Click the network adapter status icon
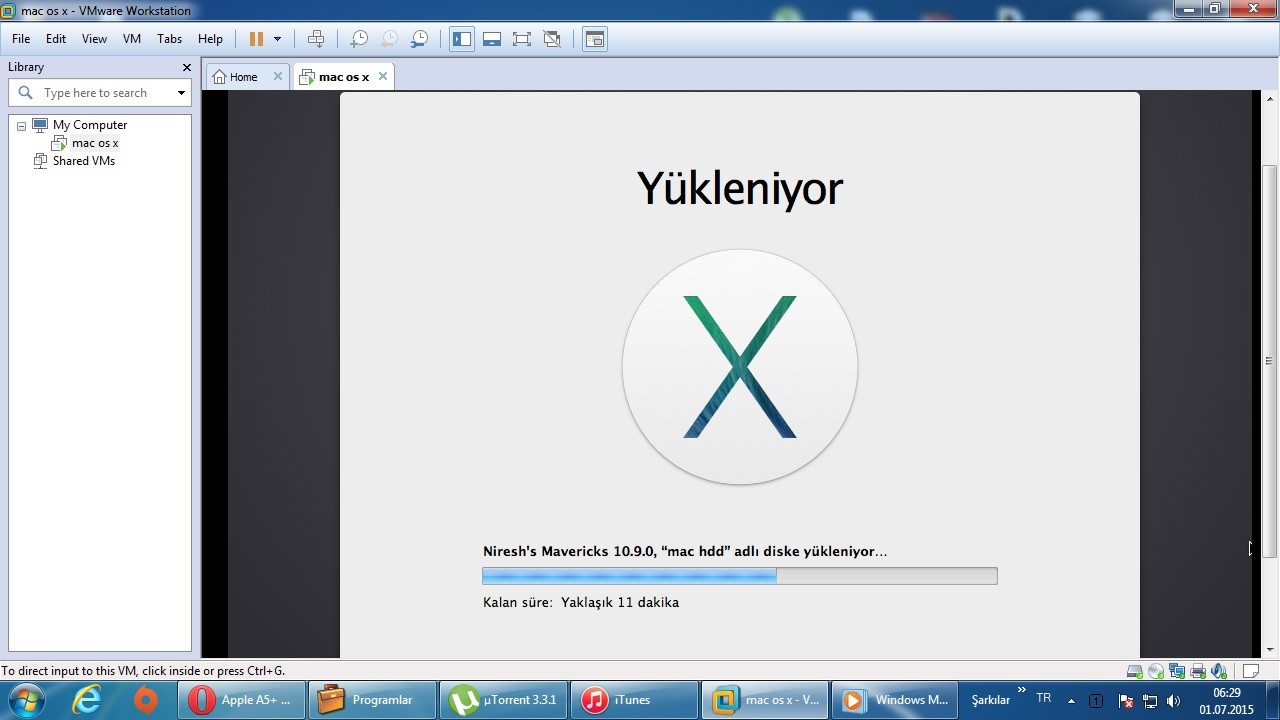The image size is (1280, 720). coord(1176,671)
